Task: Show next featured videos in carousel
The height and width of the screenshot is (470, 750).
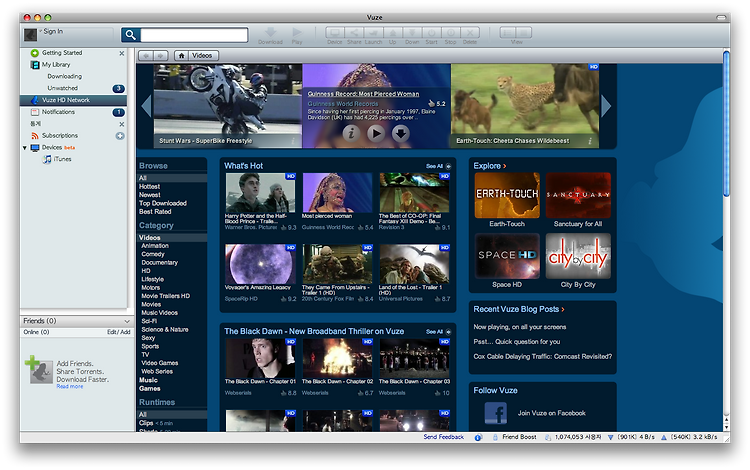Action: tap(606, 106)
